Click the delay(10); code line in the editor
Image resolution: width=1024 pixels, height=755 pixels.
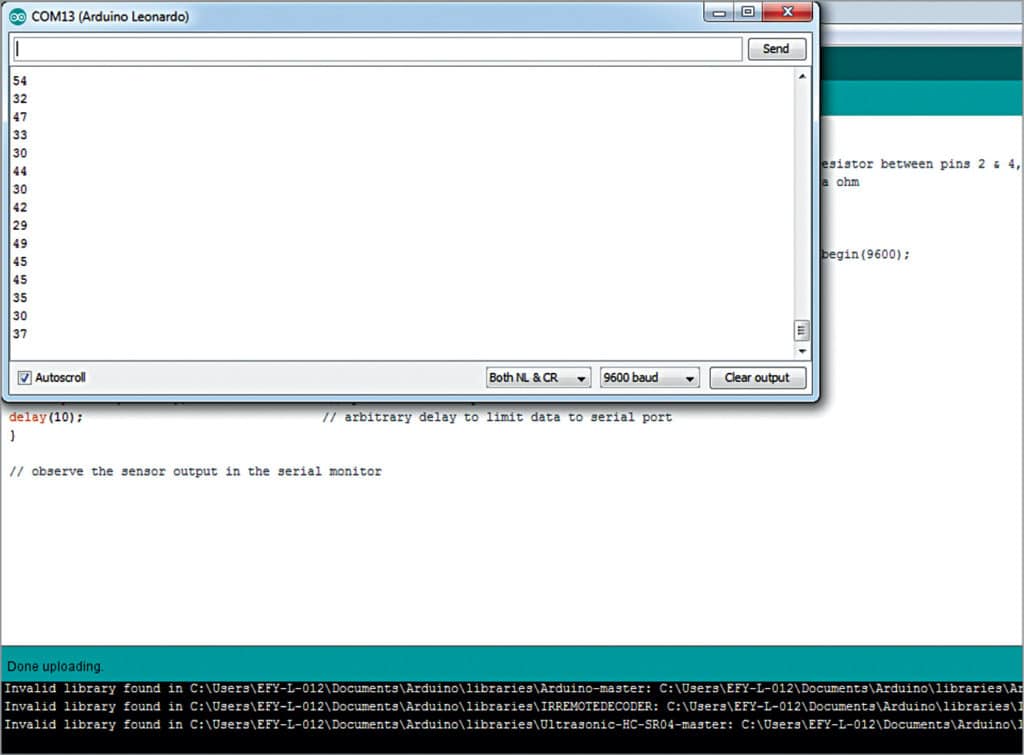pos(46,417)
